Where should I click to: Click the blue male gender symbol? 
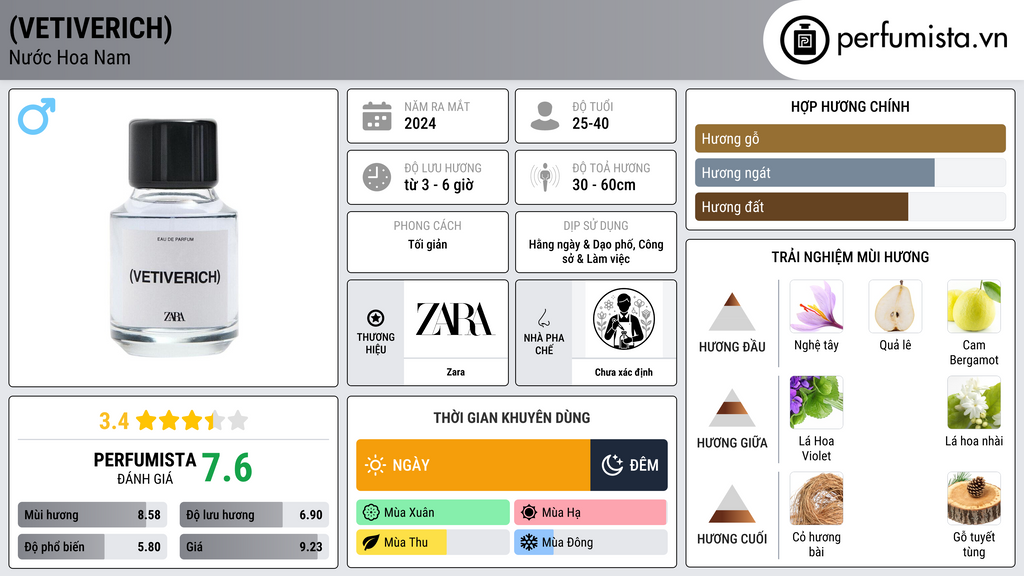tap(37, 116)
